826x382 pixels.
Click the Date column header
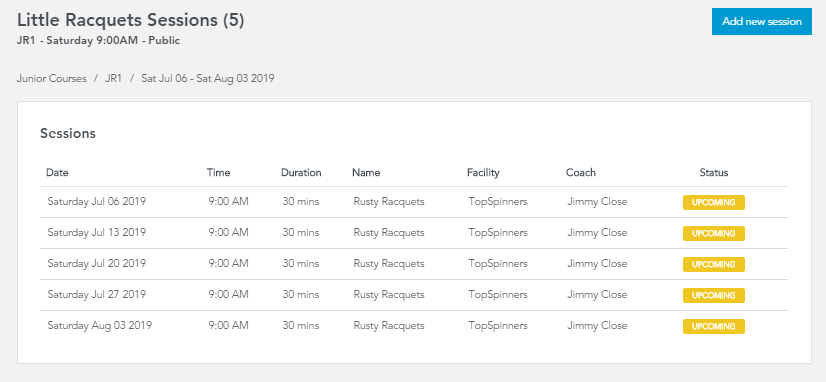pos(57,172)
